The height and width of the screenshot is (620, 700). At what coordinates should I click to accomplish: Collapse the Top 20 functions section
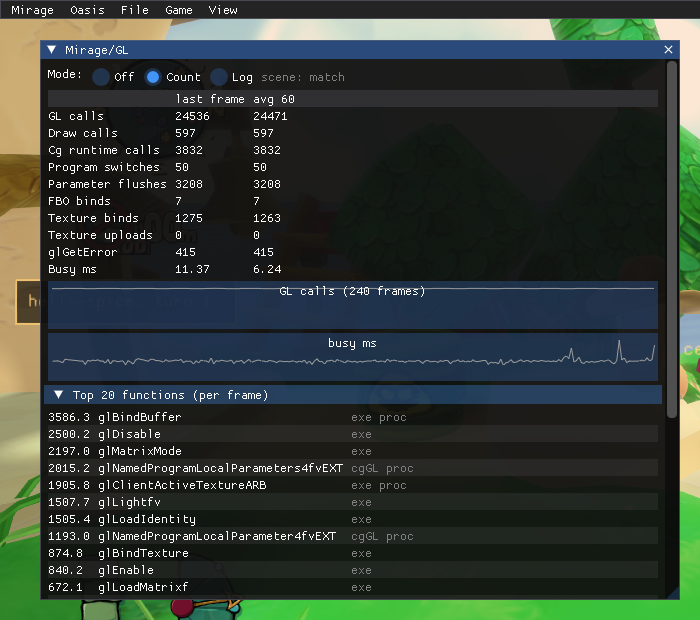[58, 395]
